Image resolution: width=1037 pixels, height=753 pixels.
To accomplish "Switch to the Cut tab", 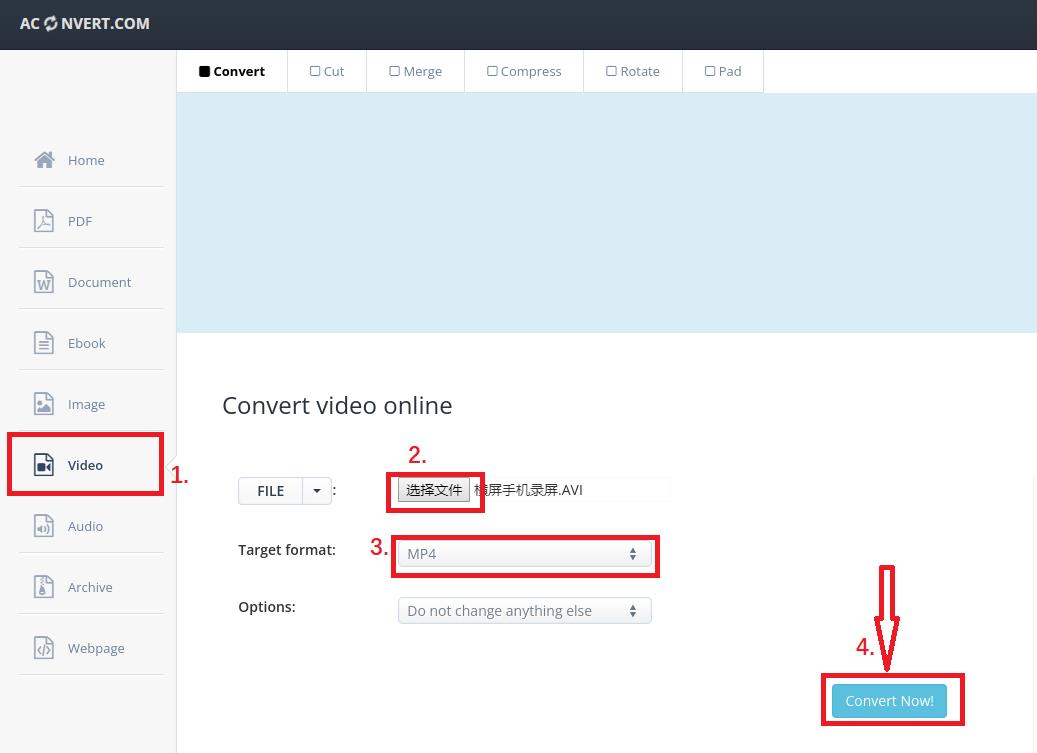I will pyautogui.click(x=327, y=71).
